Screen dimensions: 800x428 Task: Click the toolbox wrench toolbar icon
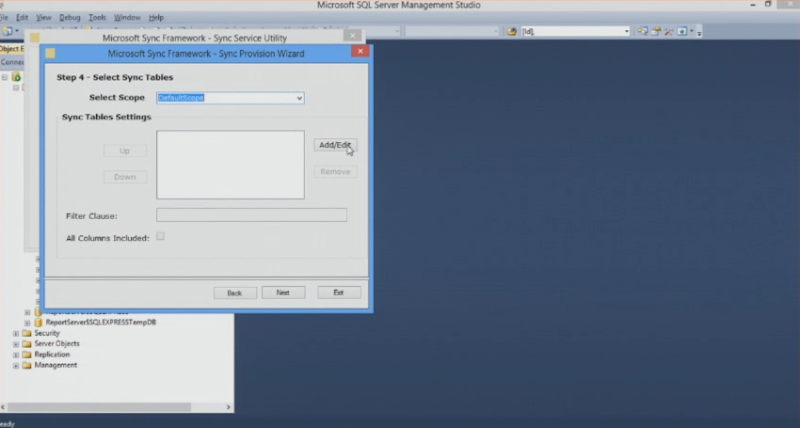pos(668,32)
